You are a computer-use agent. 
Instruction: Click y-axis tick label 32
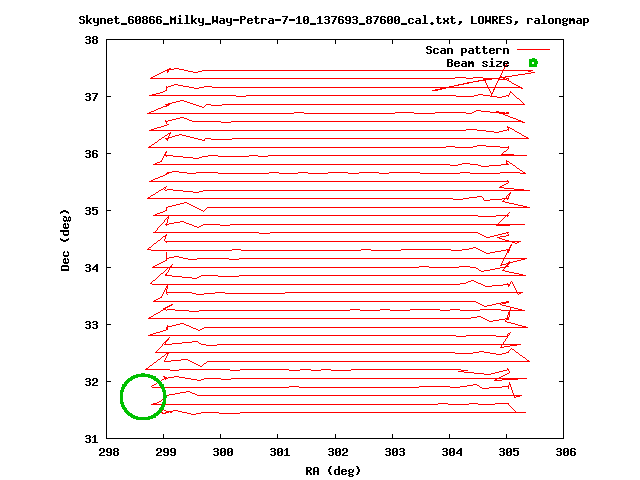tap(91, 382)
